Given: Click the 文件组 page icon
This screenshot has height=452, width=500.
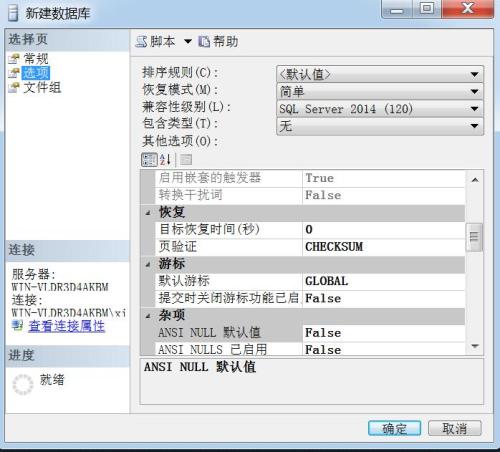Looking at the screenshot, I should pos(14,88).
